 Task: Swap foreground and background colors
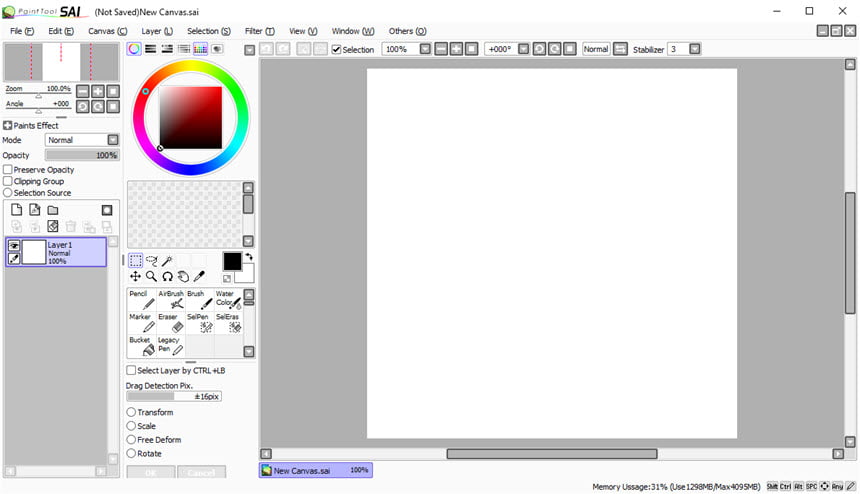249,257
